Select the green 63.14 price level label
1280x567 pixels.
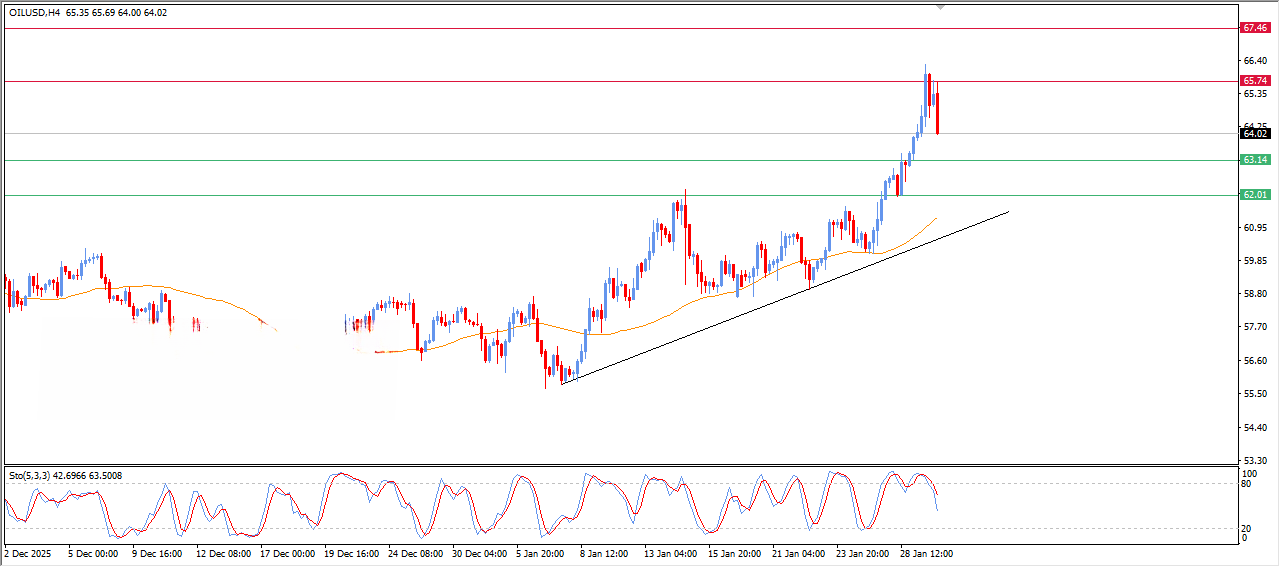pyautogui.click(x=1254, y=160)
